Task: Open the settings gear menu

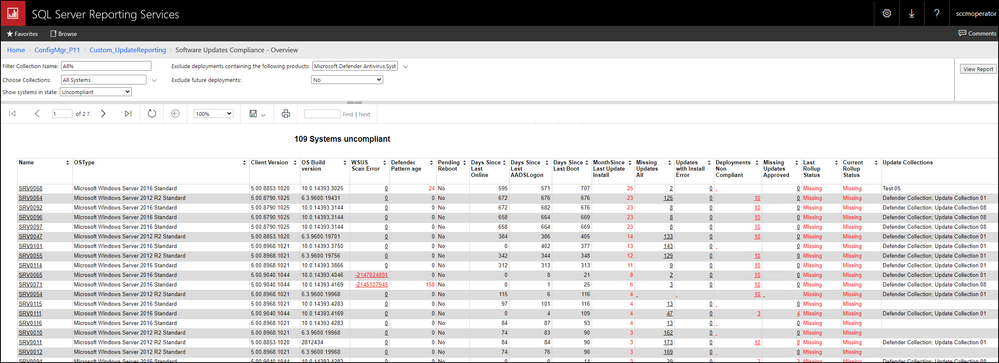Action: pos(886,13)
